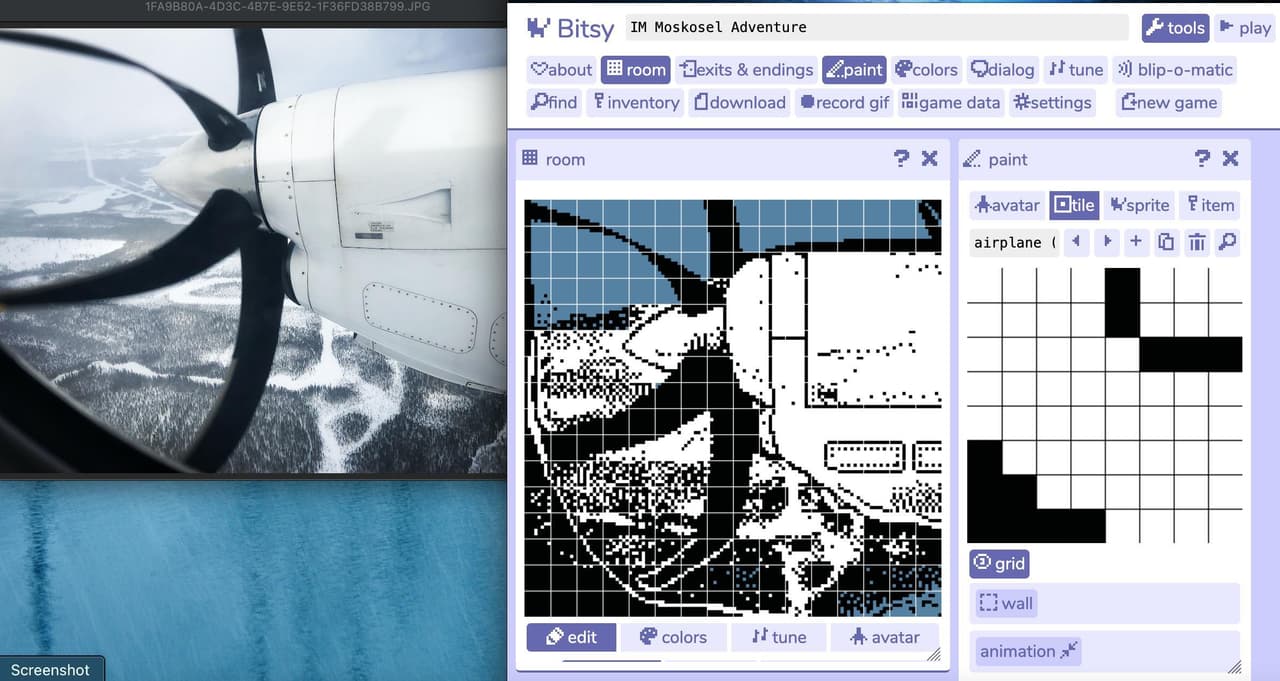Open the blip-o-matic panel
The width and height of the screenshot is (1280, 681).
[1174, 69]
